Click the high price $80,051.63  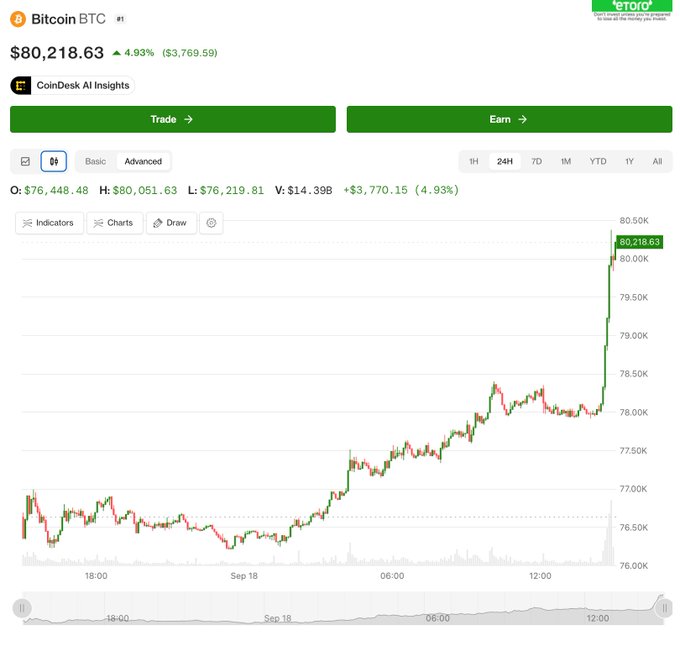(x=145, y=190)
